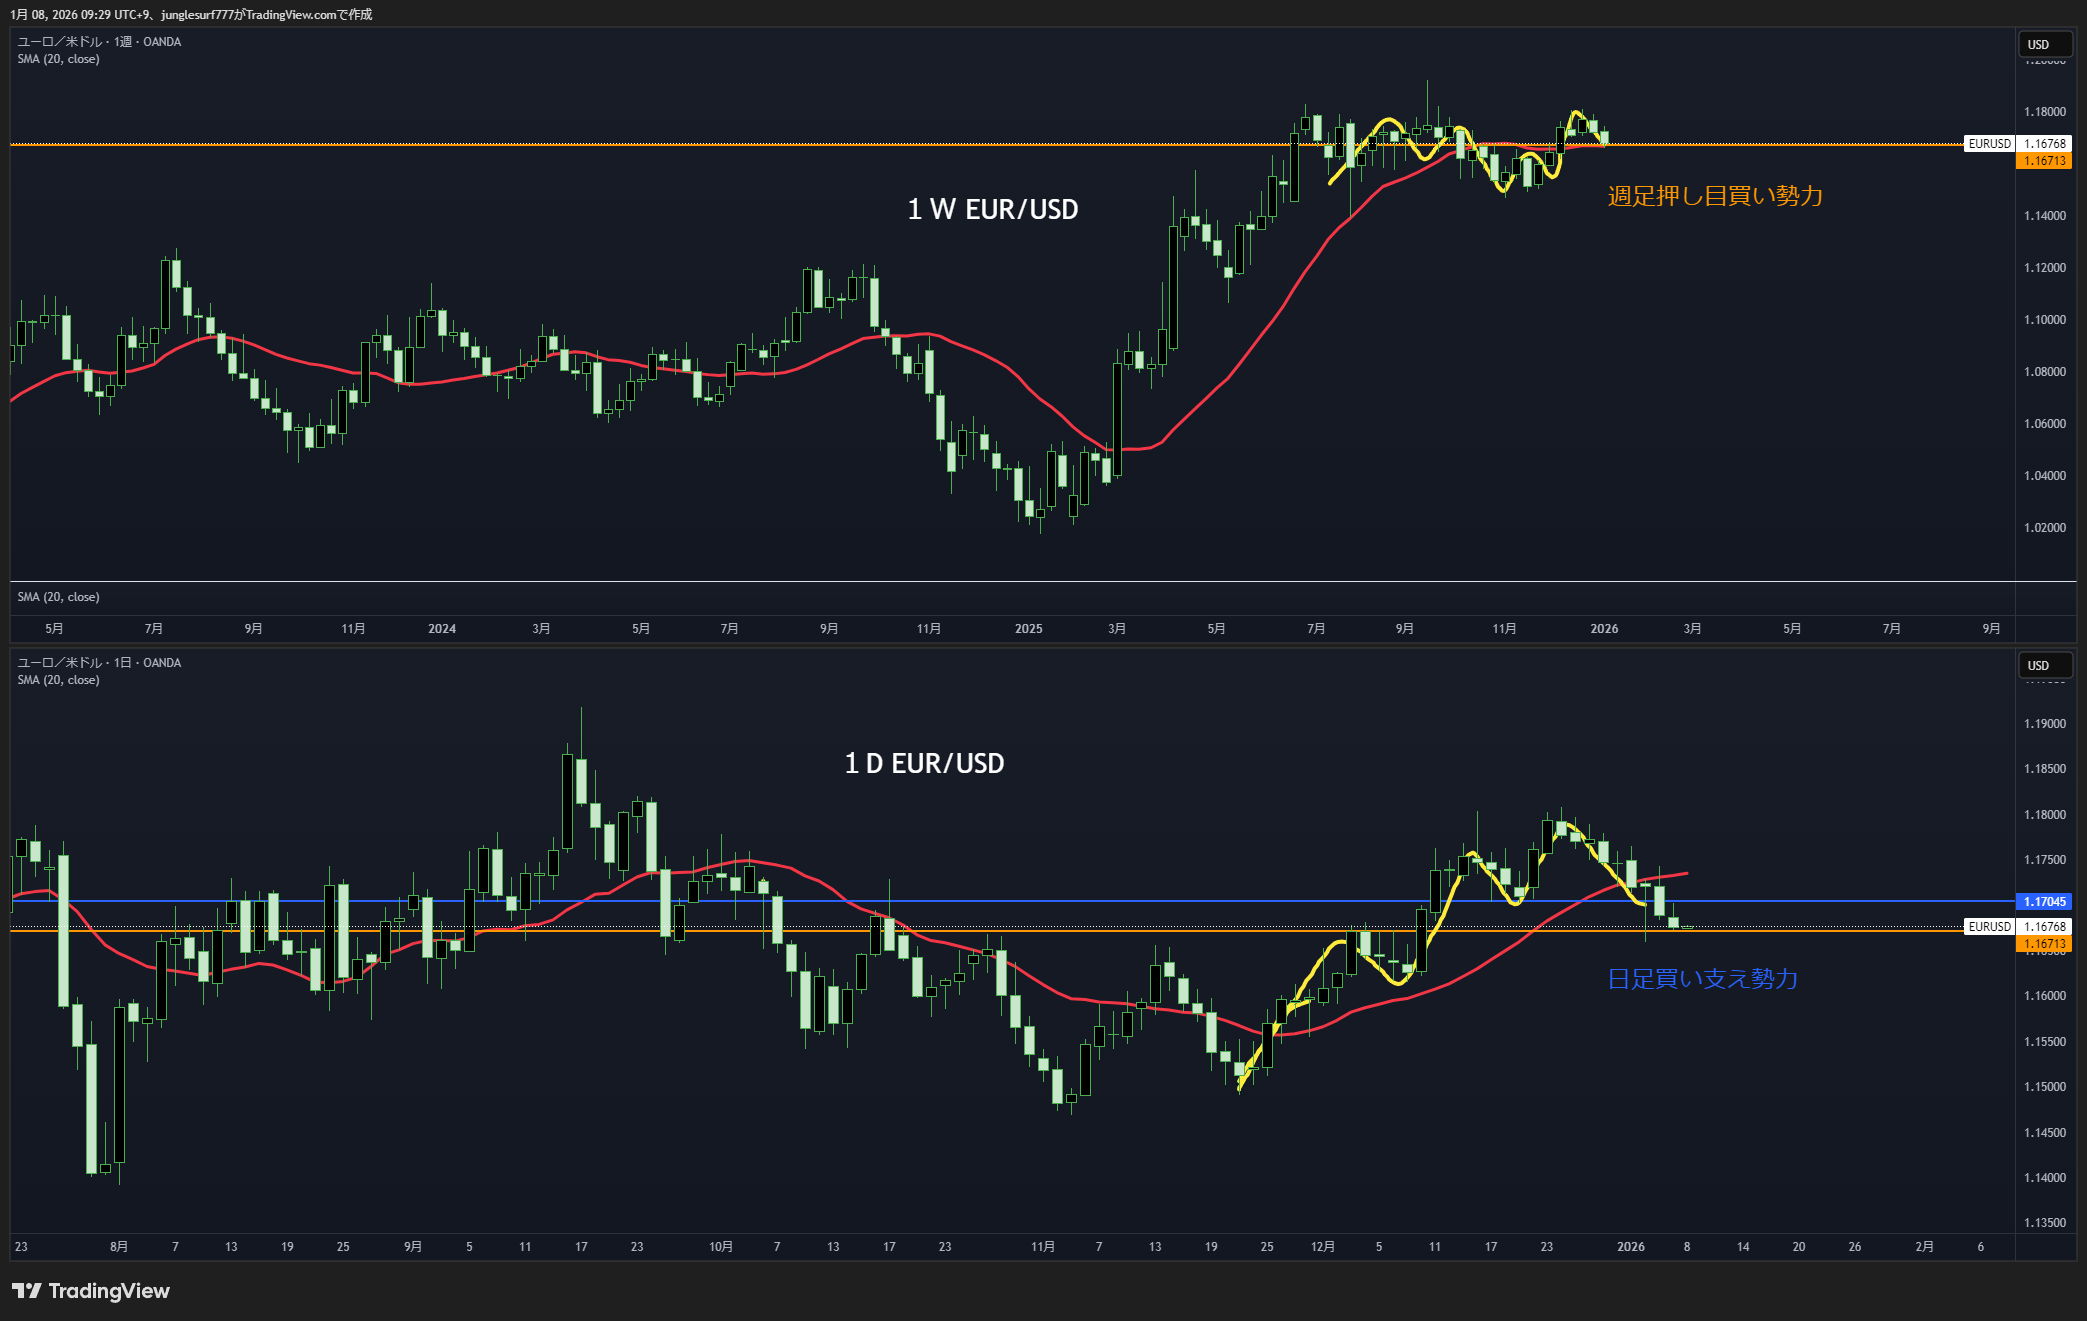Click the orange 週足押し目買い勢力 text label
Screen dimensions: 2087x1321
(x=1714, y=196)
